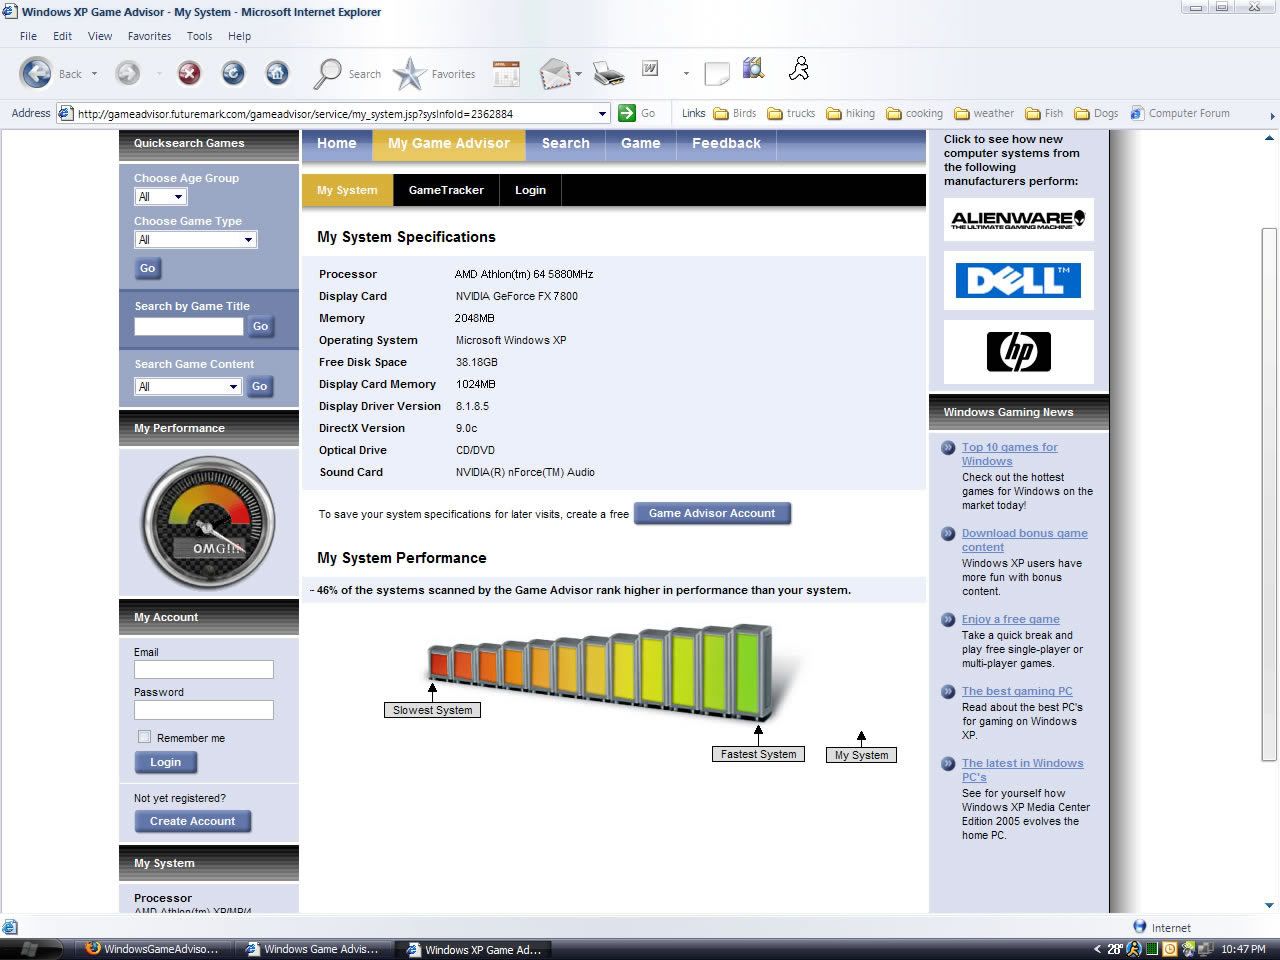Click the IE Forward arrow button
Image resolution: width=1280 pixels, height=960 pixels.
point(128,73)
